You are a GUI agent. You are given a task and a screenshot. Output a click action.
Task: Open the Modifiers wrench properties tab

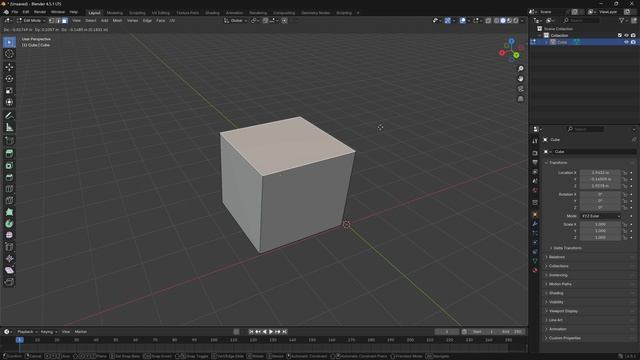[x=535, y=224]
